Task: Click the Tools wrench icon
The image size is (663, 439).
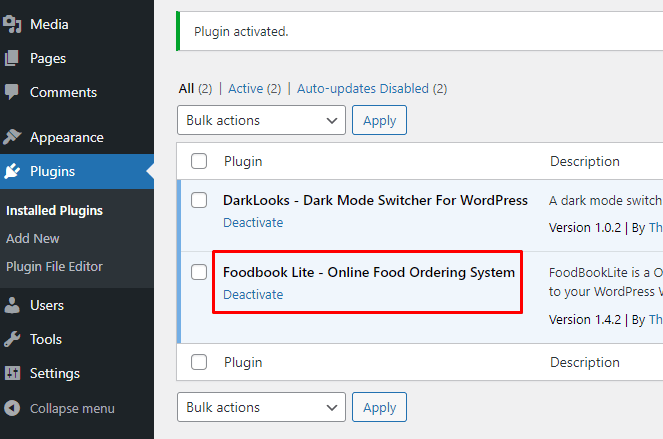Action: (12, 339)
